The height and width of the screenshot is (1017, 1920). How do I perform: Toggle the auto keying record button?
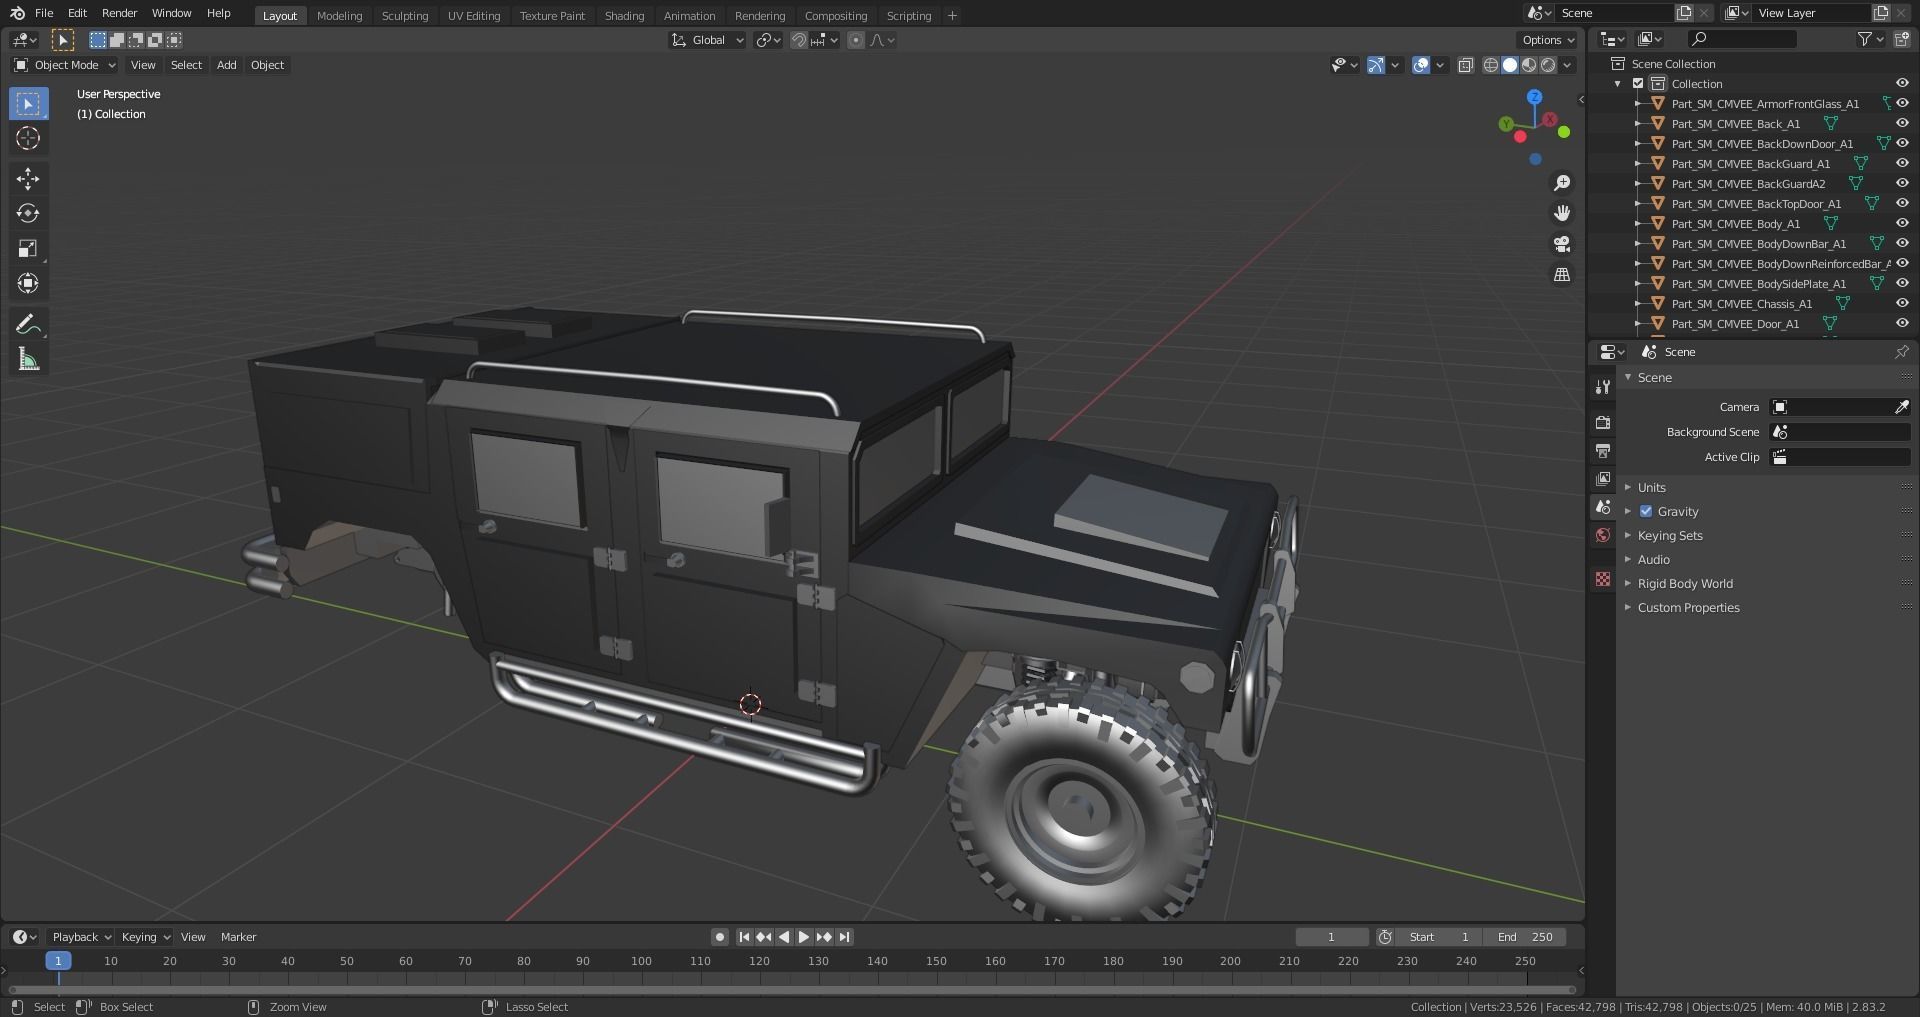719,937
